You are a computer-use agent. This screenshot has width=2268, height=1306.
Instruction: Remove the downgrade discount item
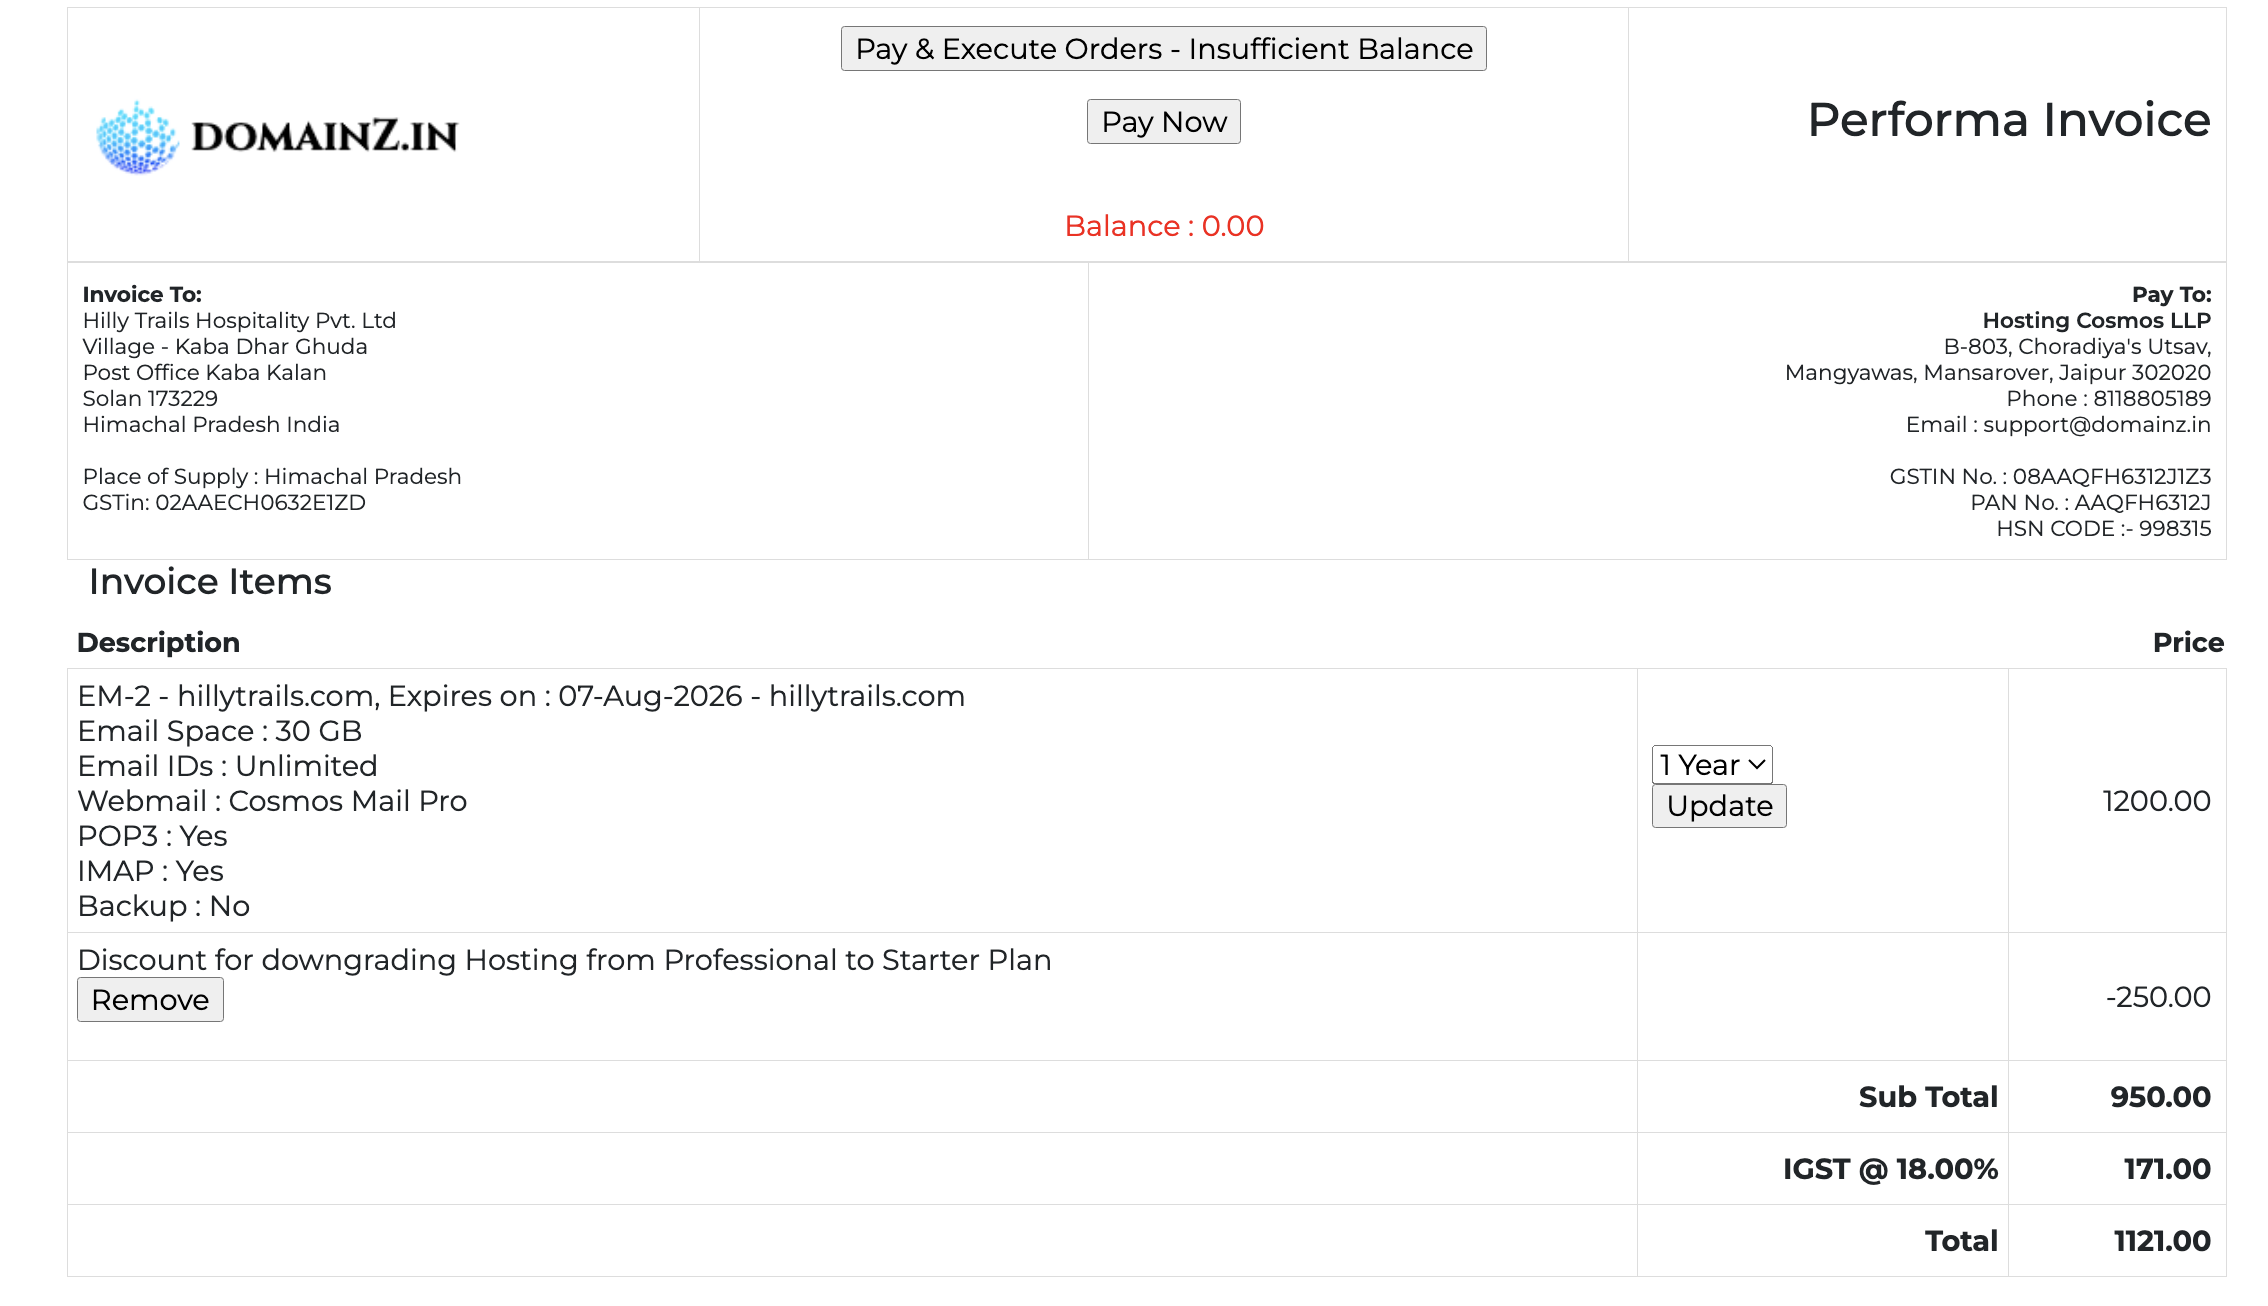(150, 1000)
